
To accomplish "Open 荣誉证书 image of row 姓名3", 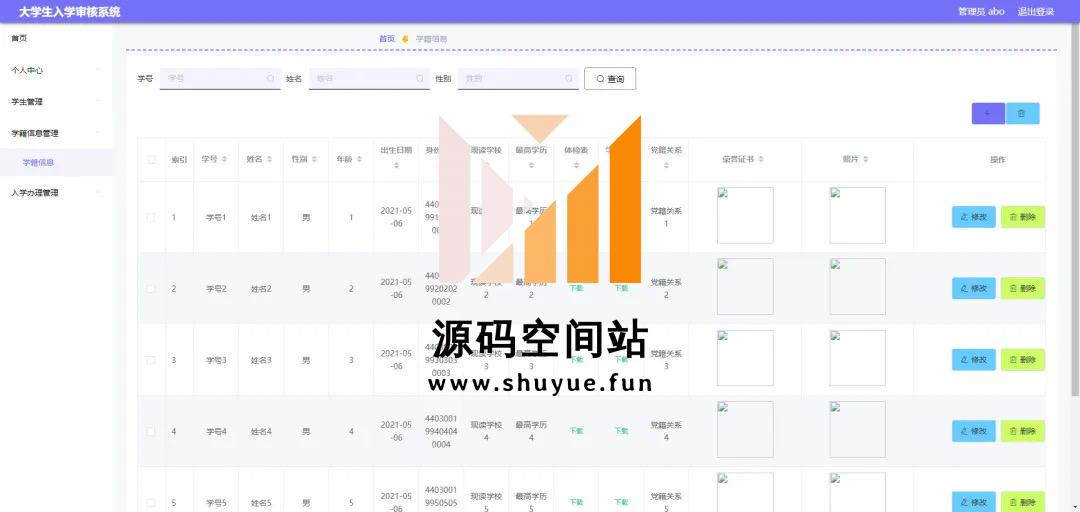I will (x=745, y=358).
